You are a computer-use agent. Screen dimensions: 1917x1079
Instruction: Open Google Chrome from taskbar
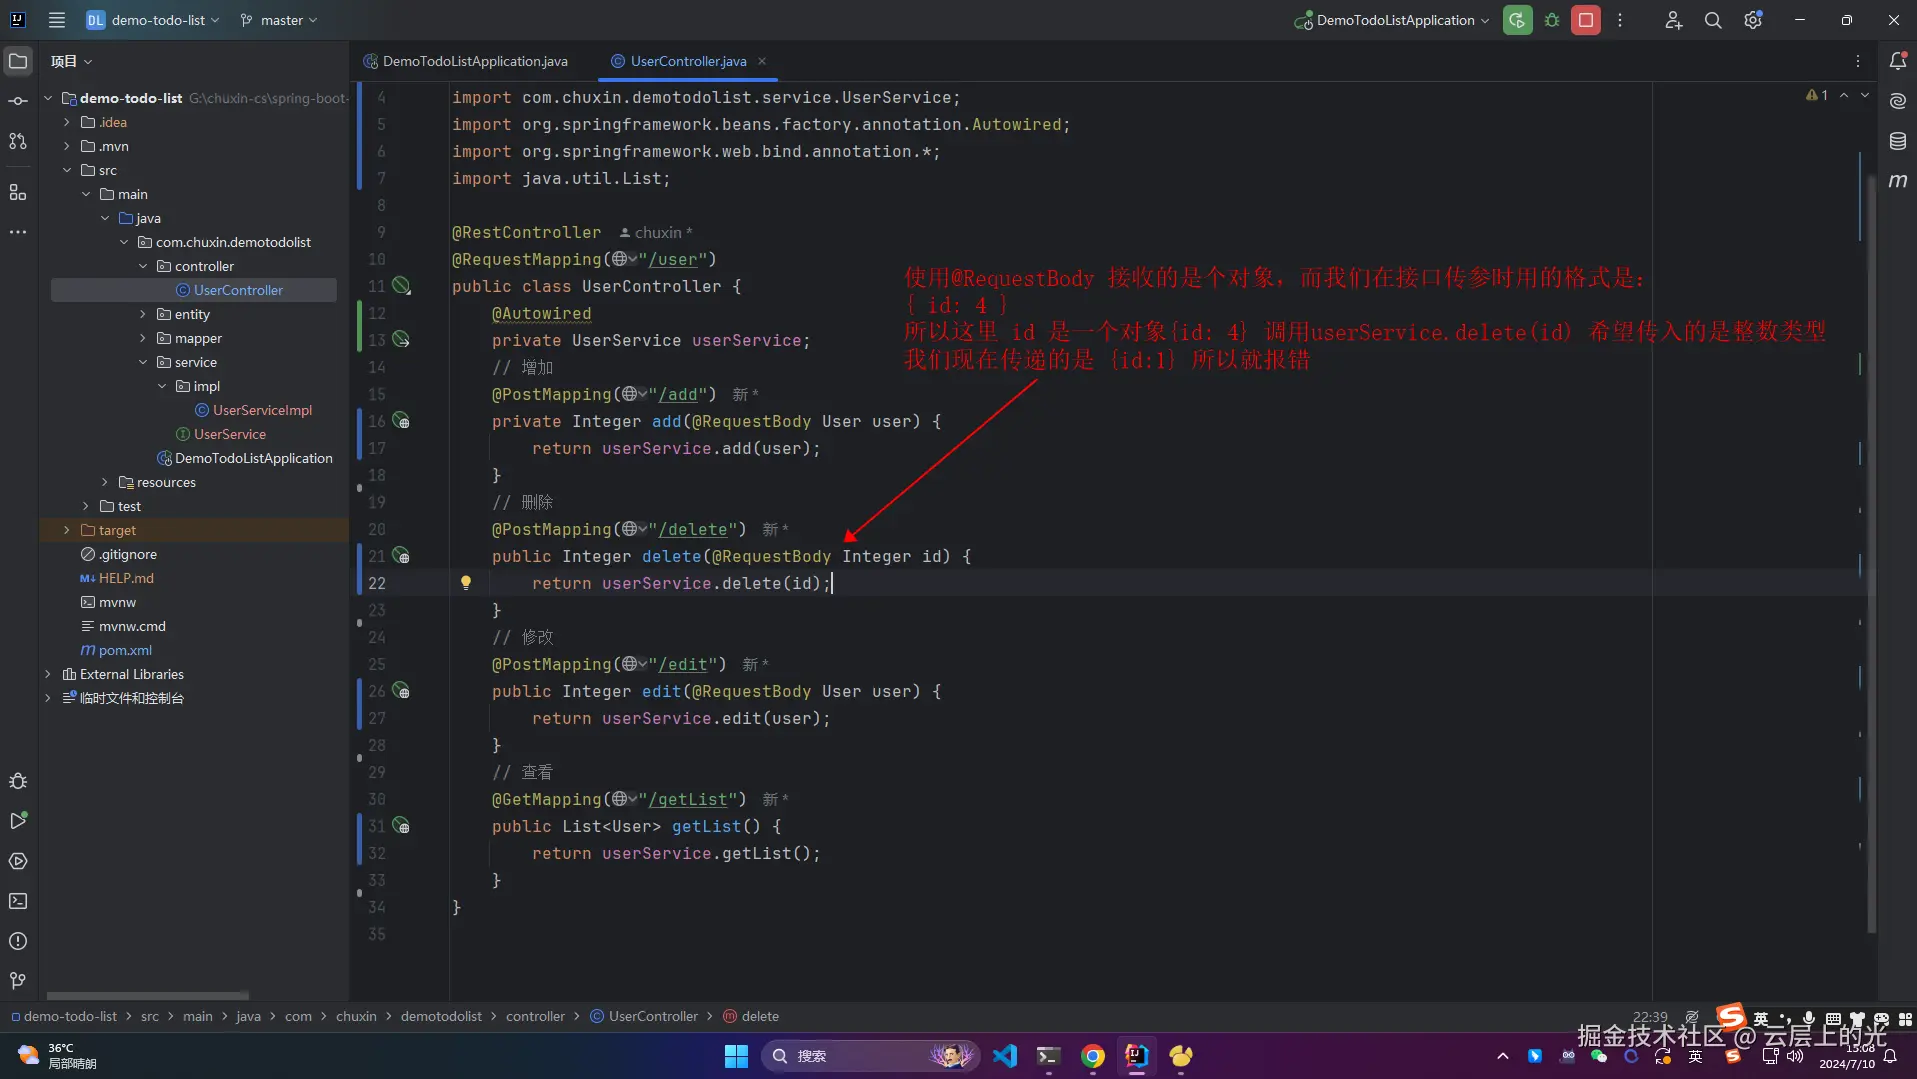point(1093,1056)
